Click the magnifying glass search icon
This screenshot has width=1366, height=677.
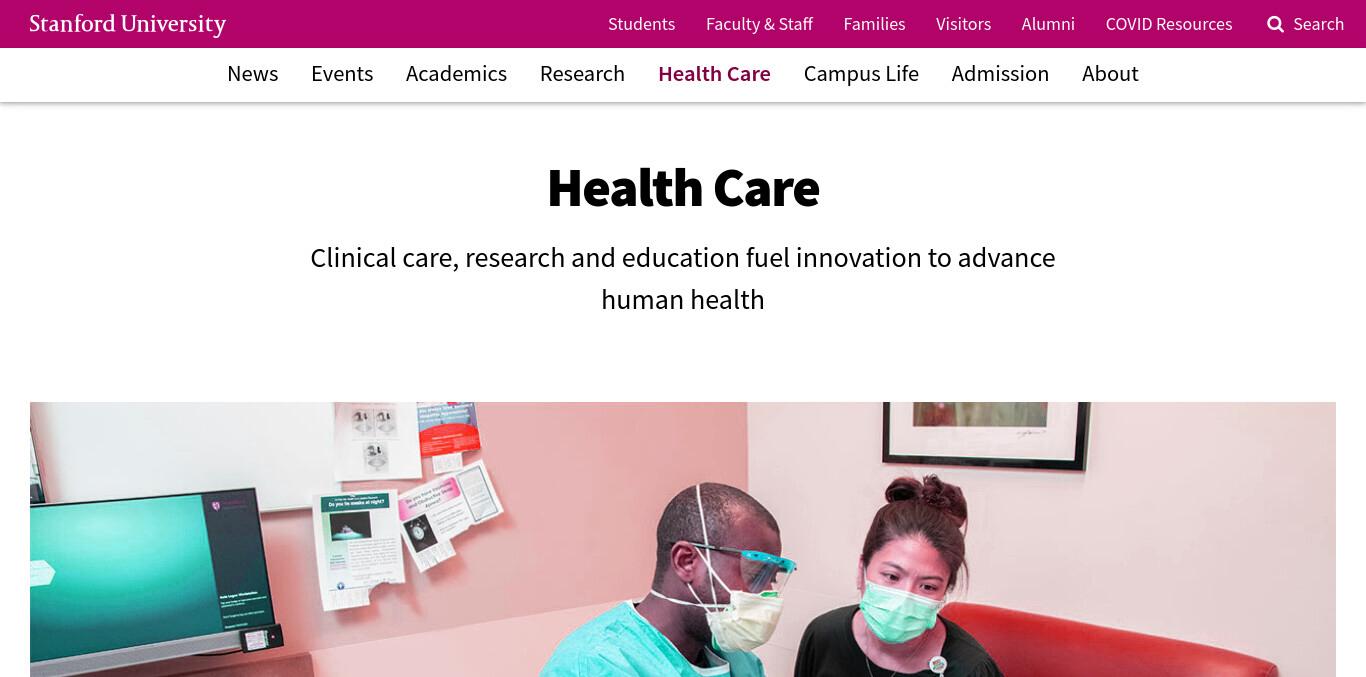(x=1275, y=24)
